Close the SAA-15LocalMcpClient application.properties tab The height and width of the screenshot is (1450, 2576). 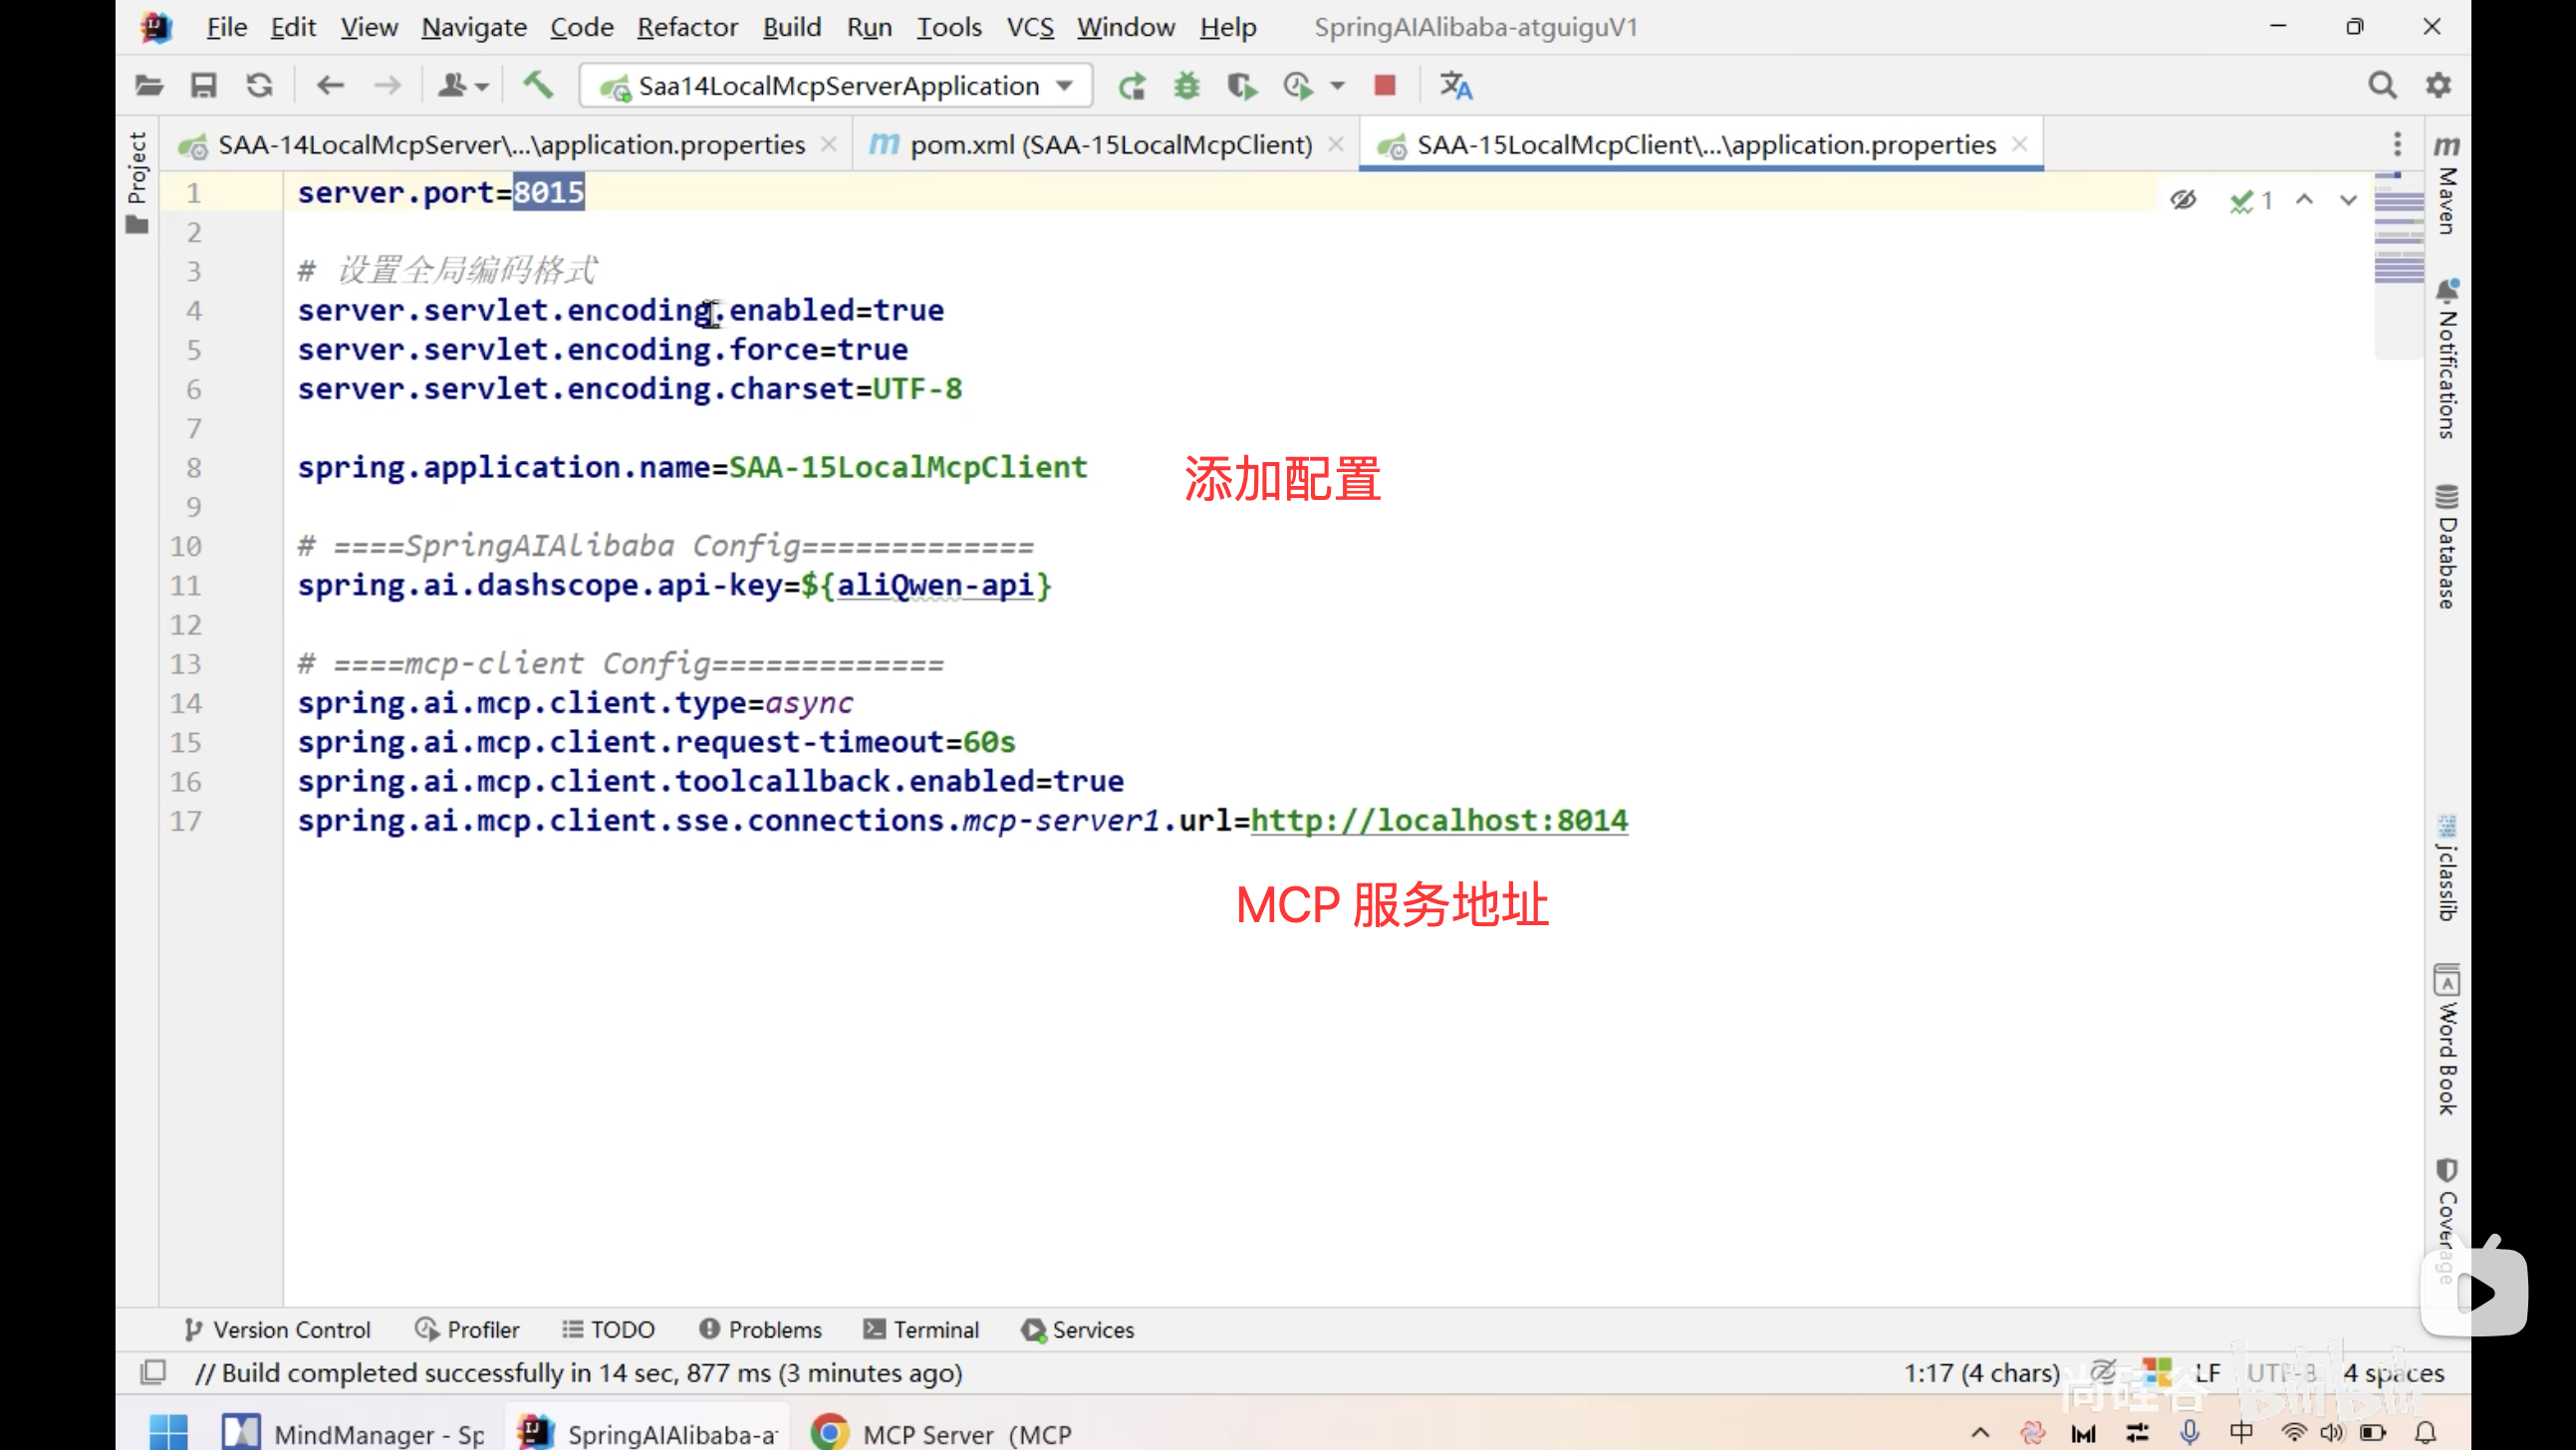click(2020, 144)
